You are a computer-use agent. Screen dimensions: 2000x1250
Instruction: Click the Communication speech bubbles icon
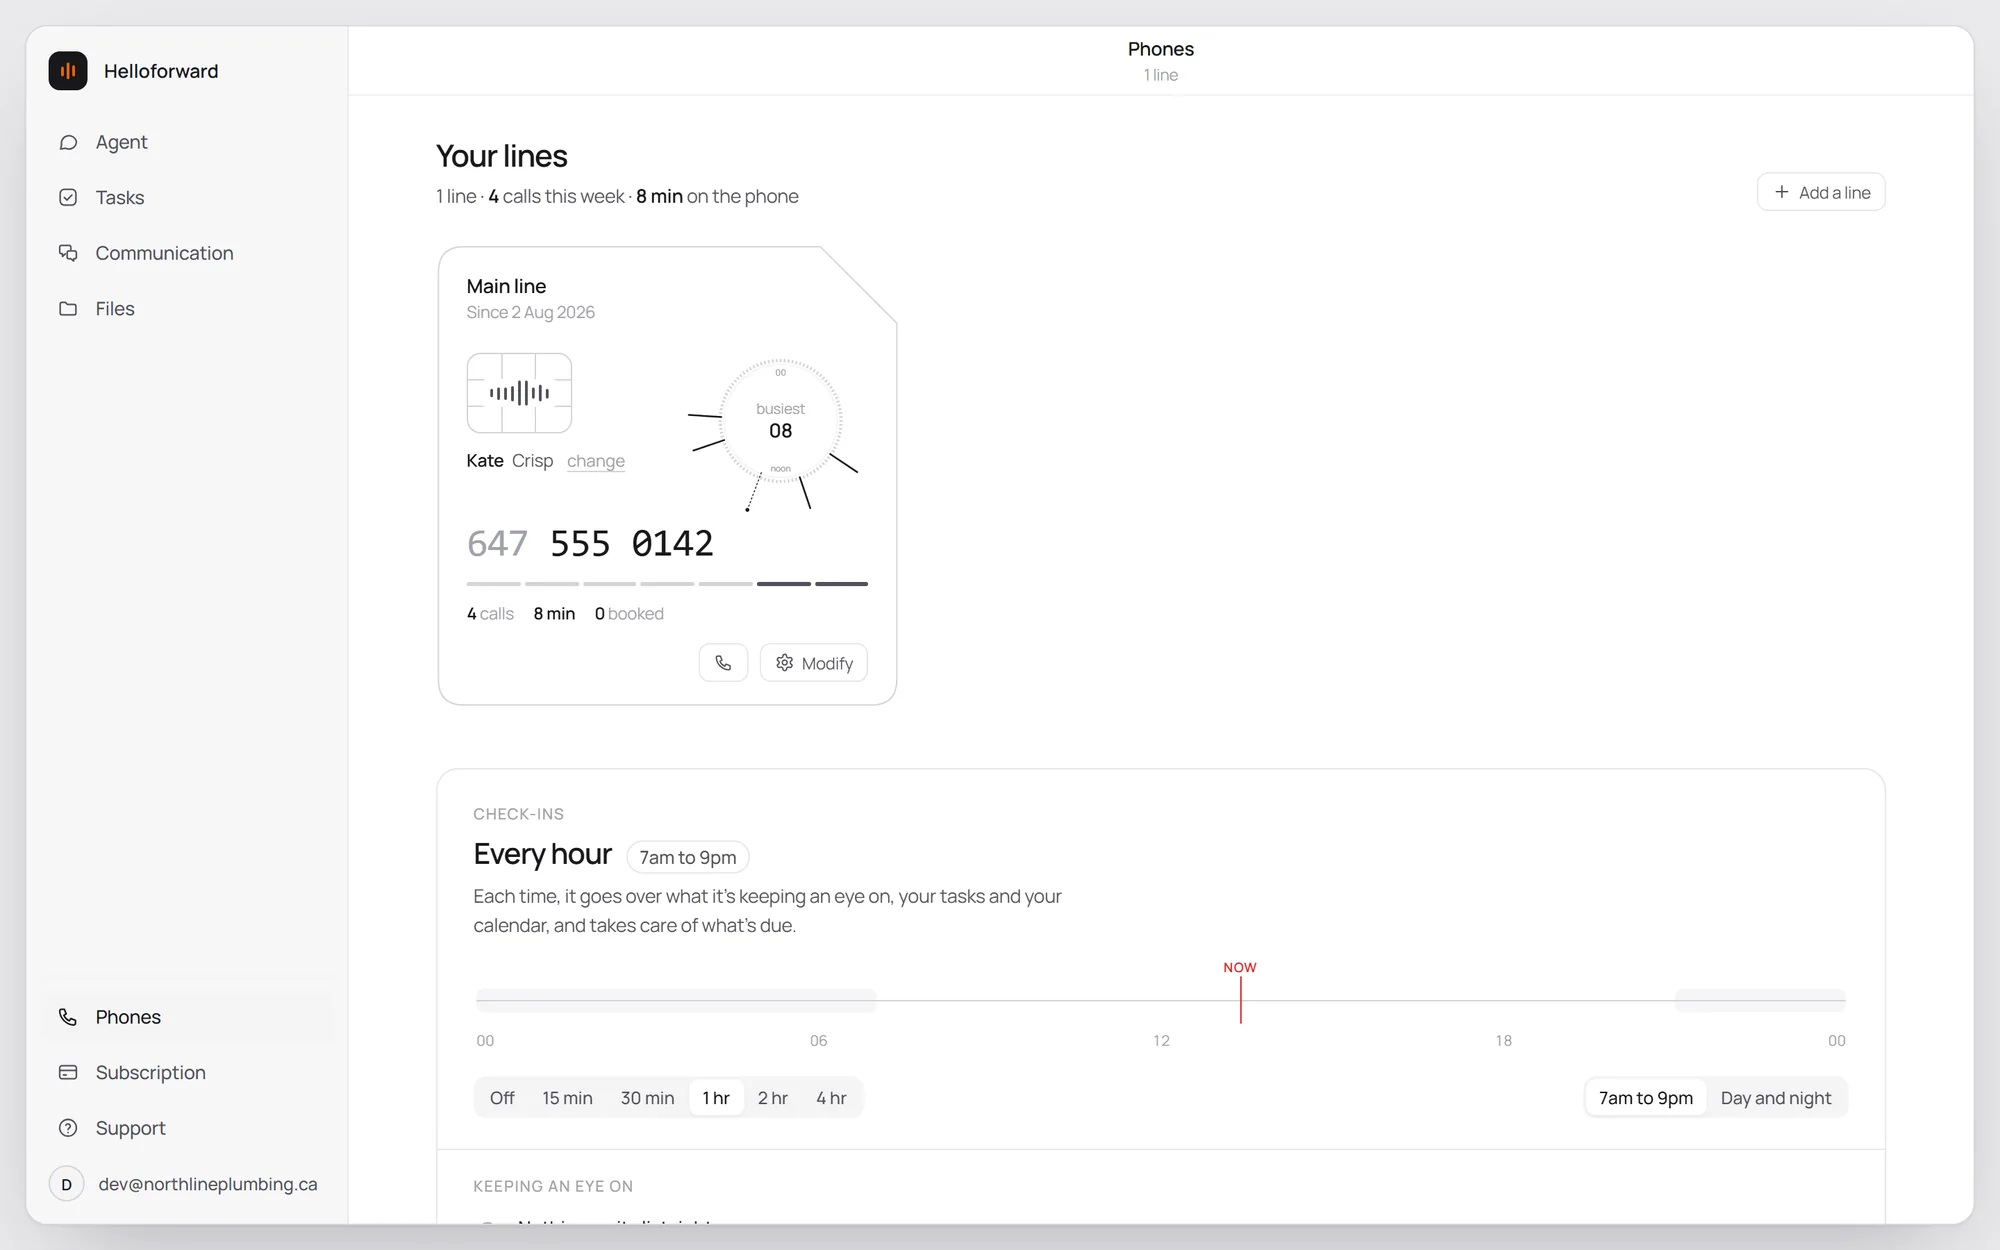68,253
